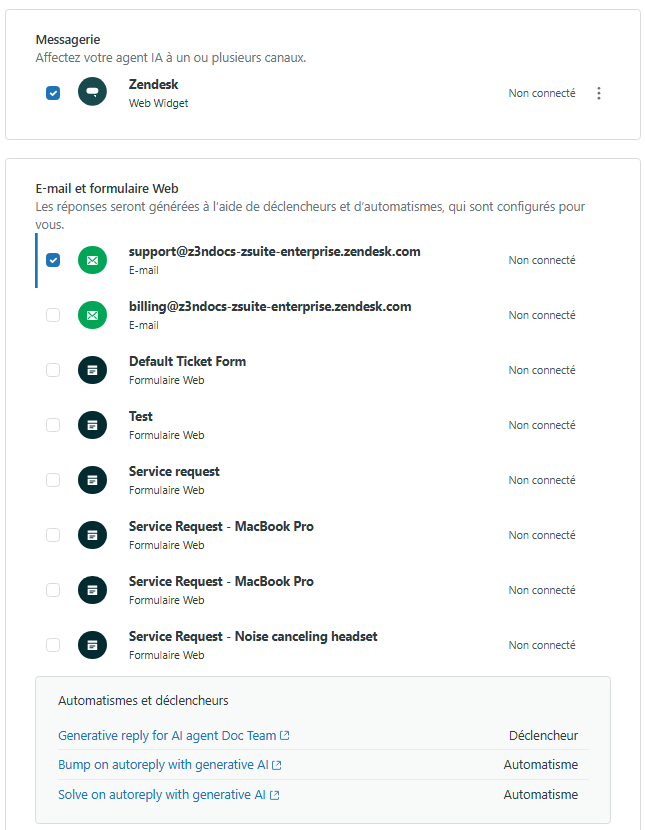Click the support@z3ndocs email address label
The image size is (645, 830).
pos(274,252)
